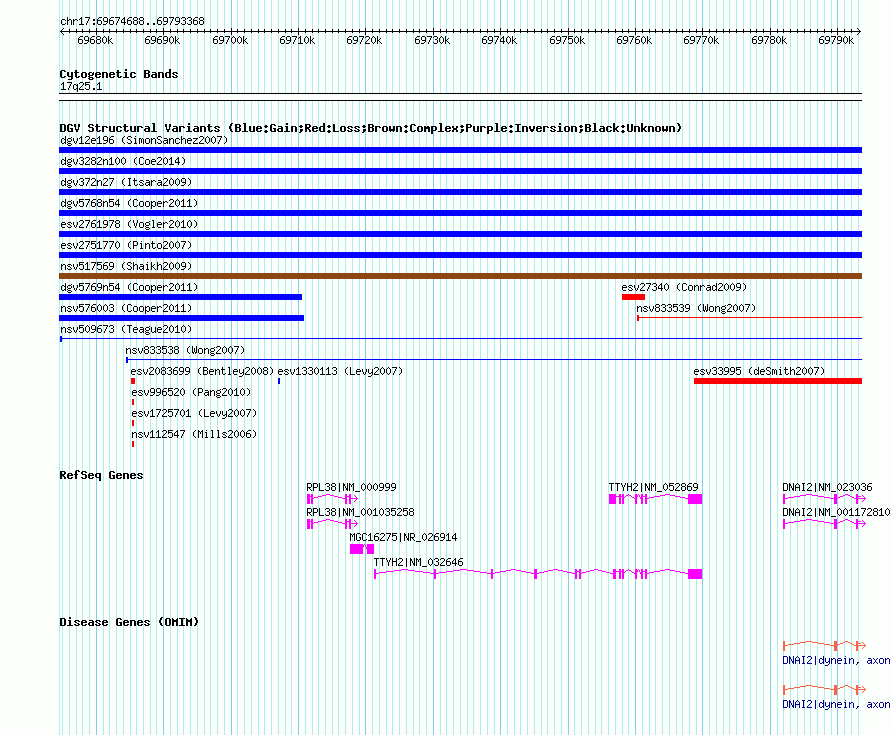
Task: Click the esv996520 (Pang2010) label
Action: [x=191, y=392]
